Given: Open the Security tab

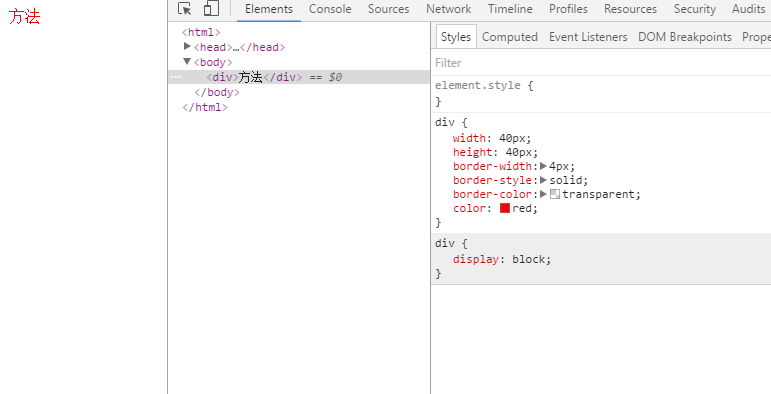Looking at the screenshot, I should tap(695, 9).
